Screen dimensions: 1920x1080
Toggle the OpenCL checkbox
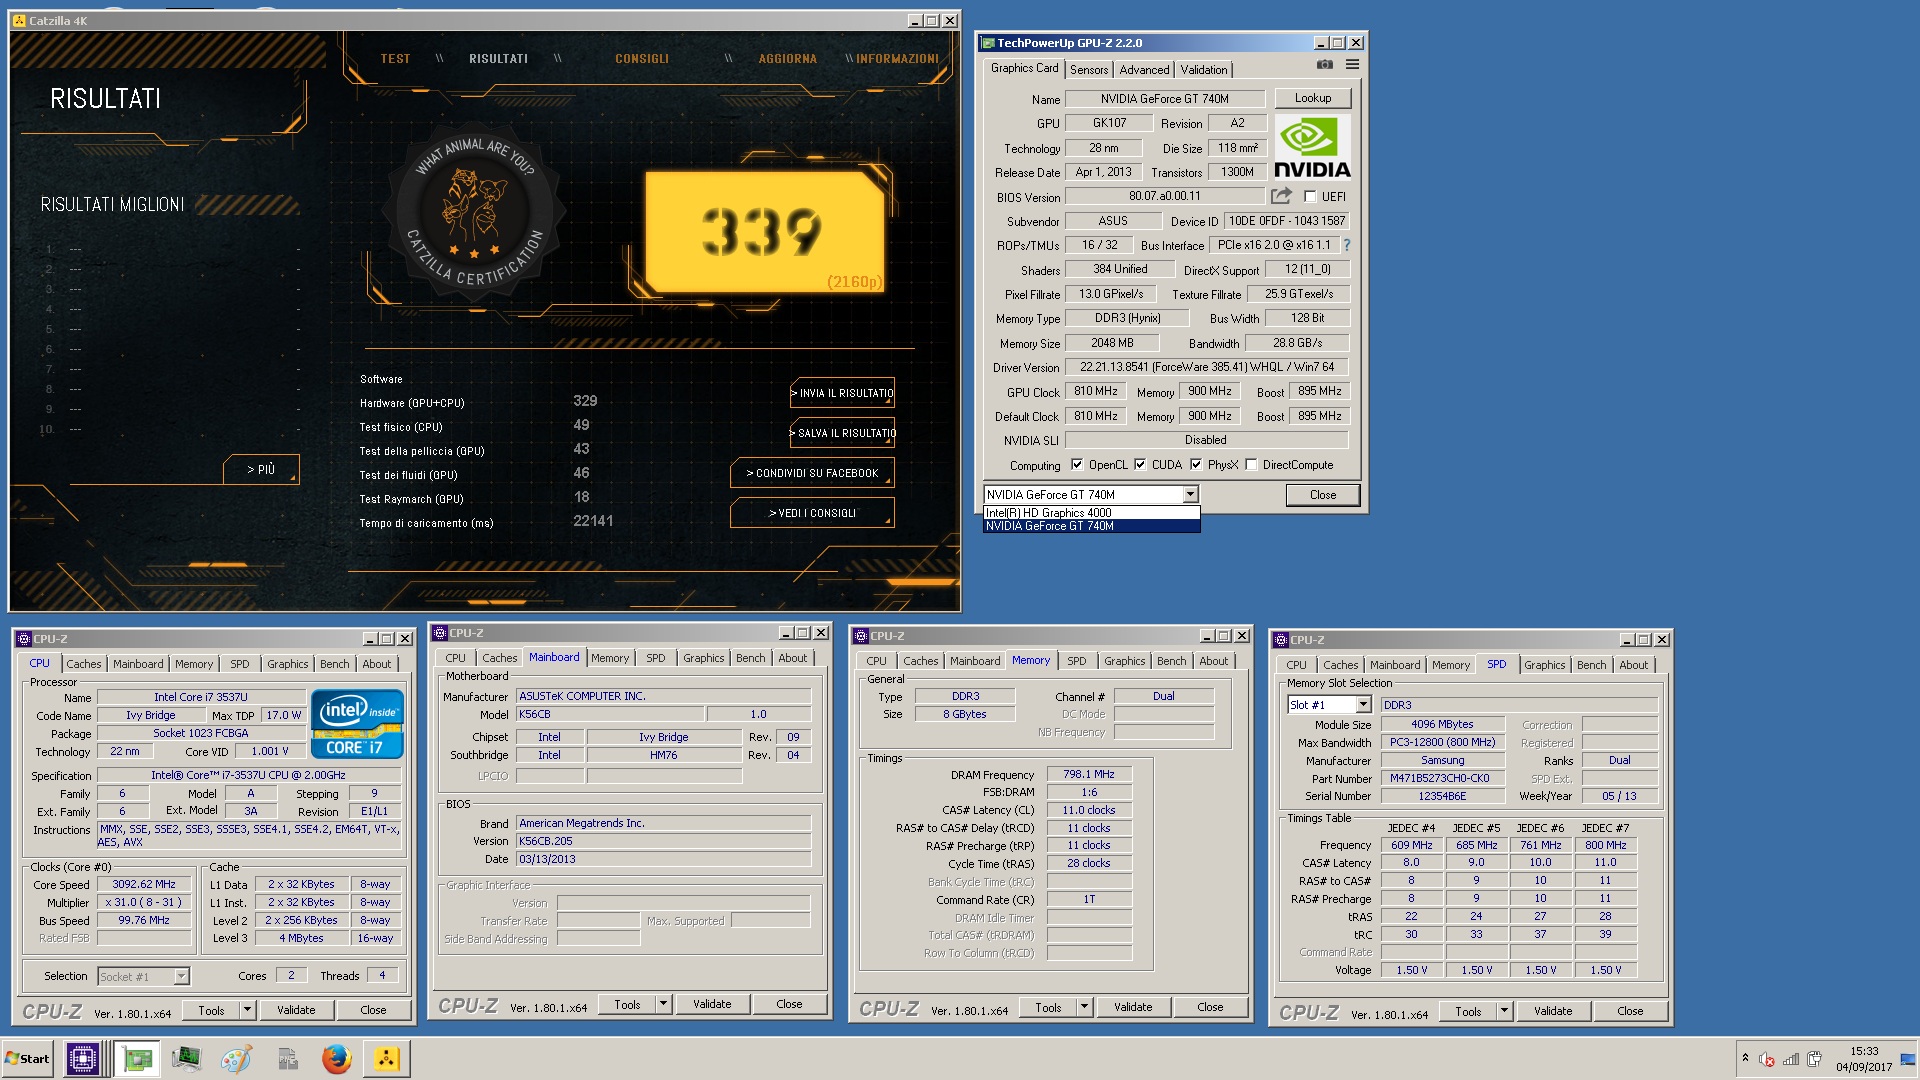click(x=1077, y=465)
